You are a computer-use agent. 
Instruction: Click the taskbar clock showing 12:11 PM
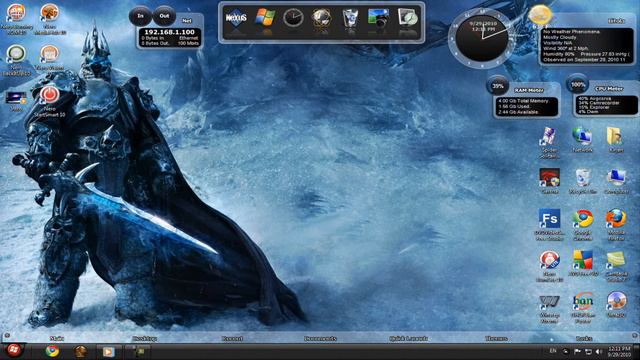[x=619, y=351]
